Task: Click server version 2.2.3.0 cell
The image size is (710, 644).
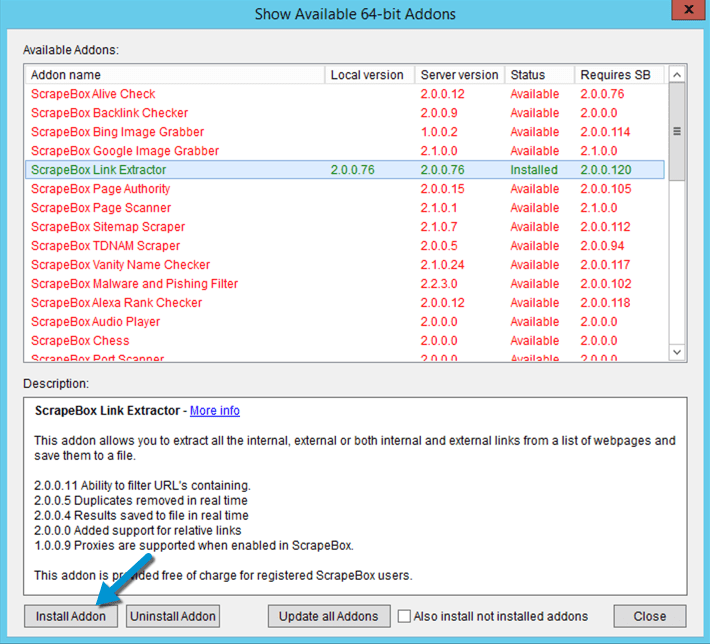Action: coord(439,284)
